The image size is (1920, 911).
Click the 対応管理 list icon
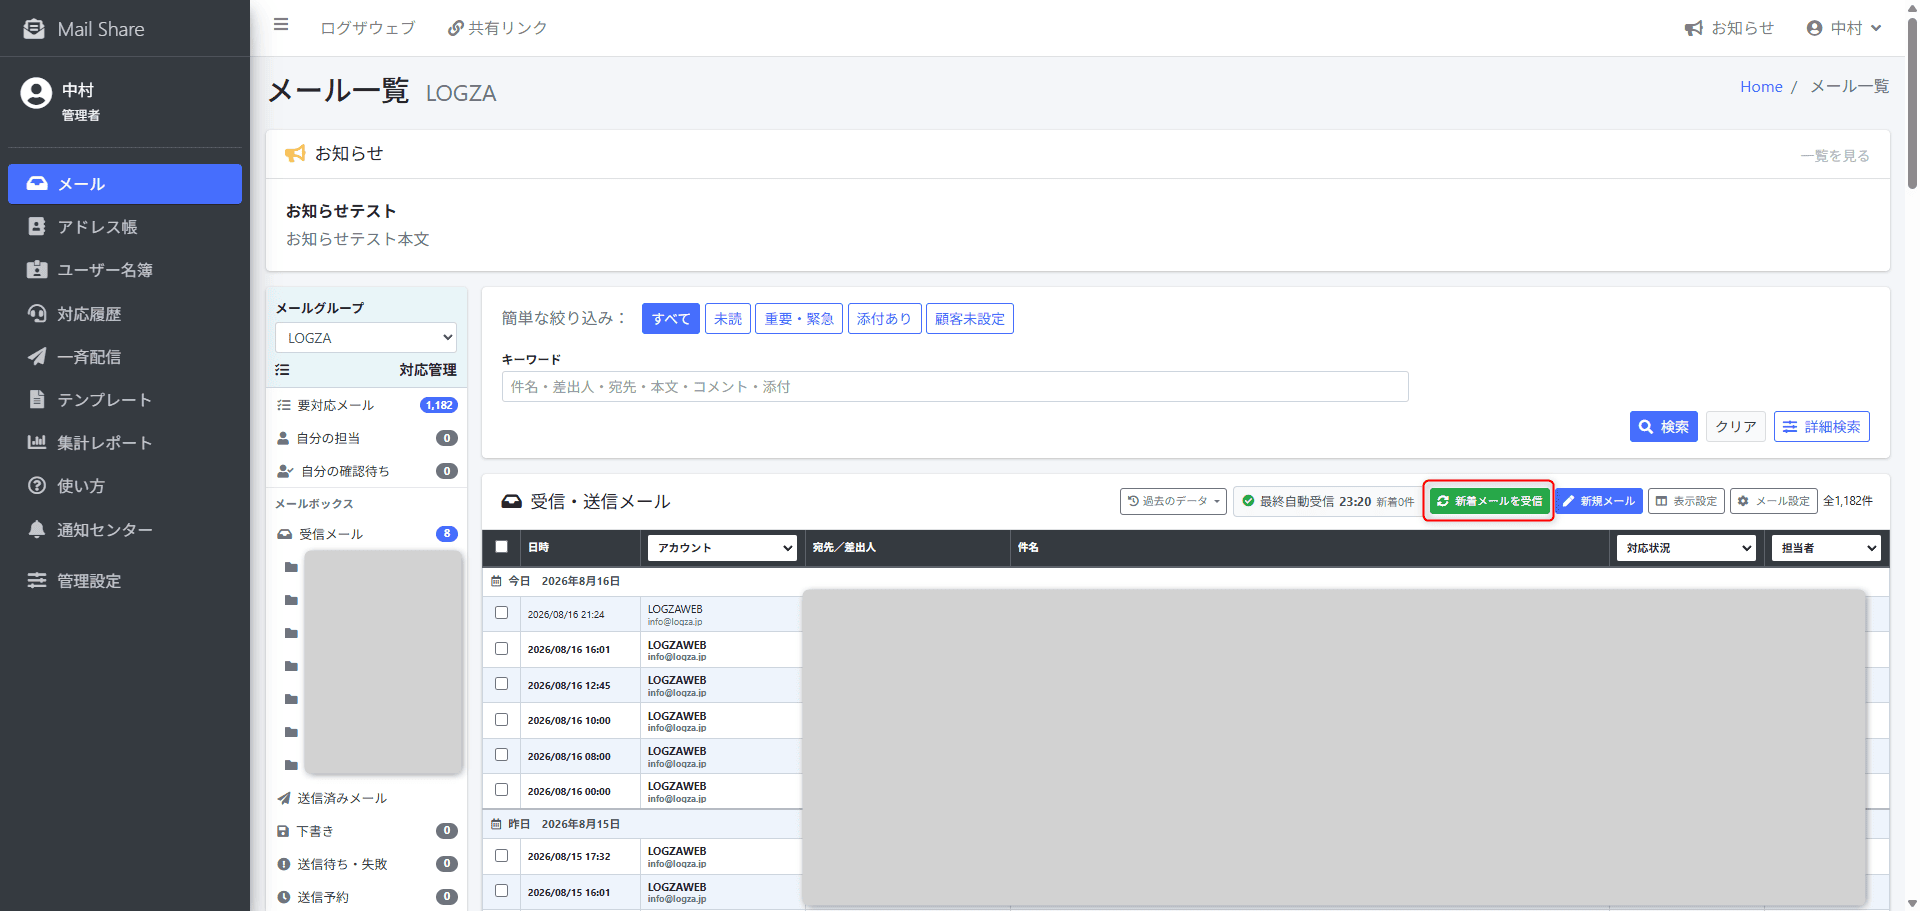(283, 370)
